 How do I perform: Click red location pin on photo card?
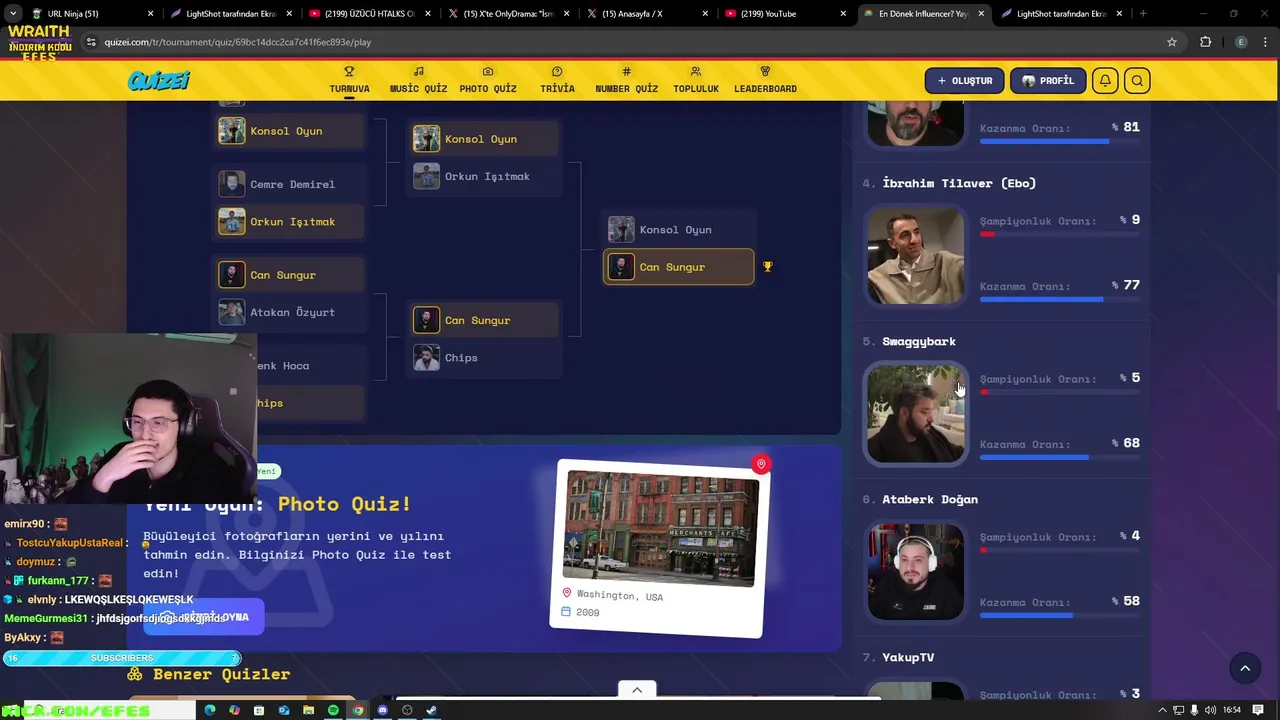pos(761,464)
